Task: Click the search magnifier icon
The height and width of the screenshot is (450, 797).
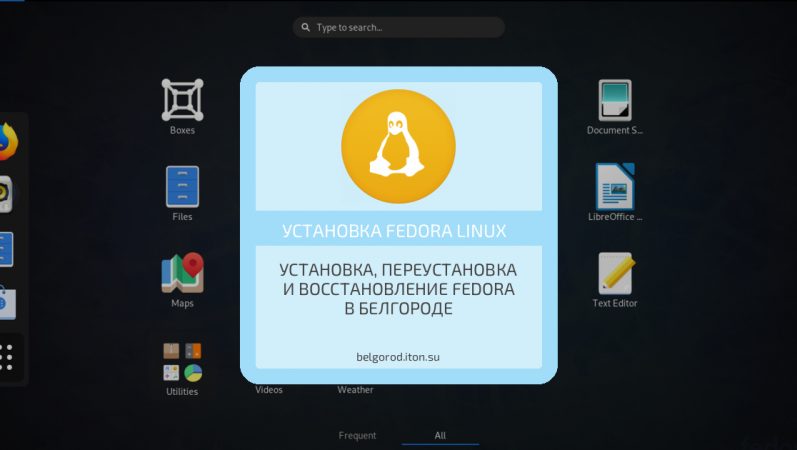Action: (305, 27)
